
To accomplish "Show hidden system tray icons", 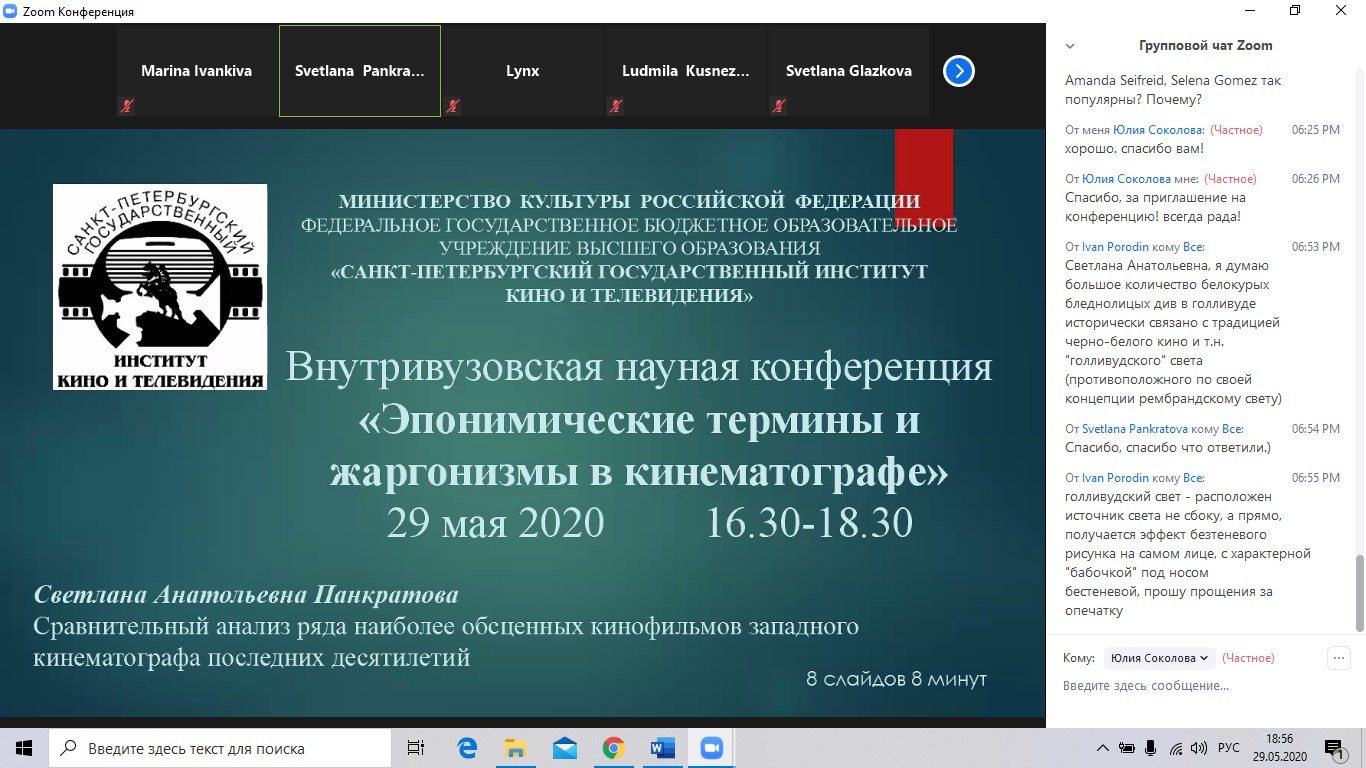I will (1102, 748).
